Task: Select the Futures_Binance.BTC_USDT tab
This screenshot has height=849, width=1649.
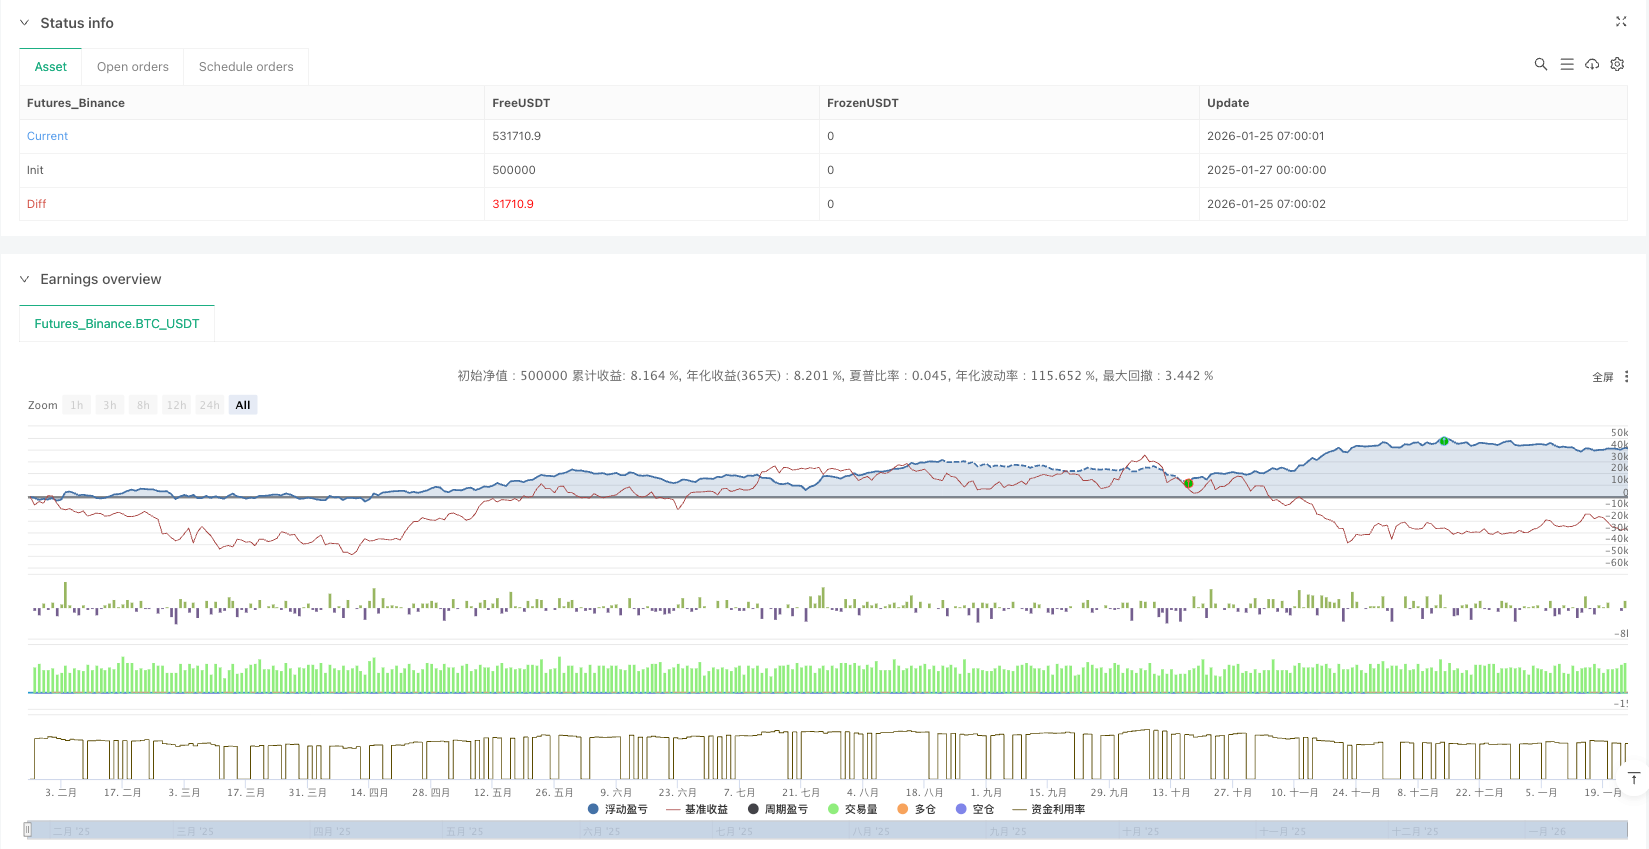Action: tap(117, 324)
